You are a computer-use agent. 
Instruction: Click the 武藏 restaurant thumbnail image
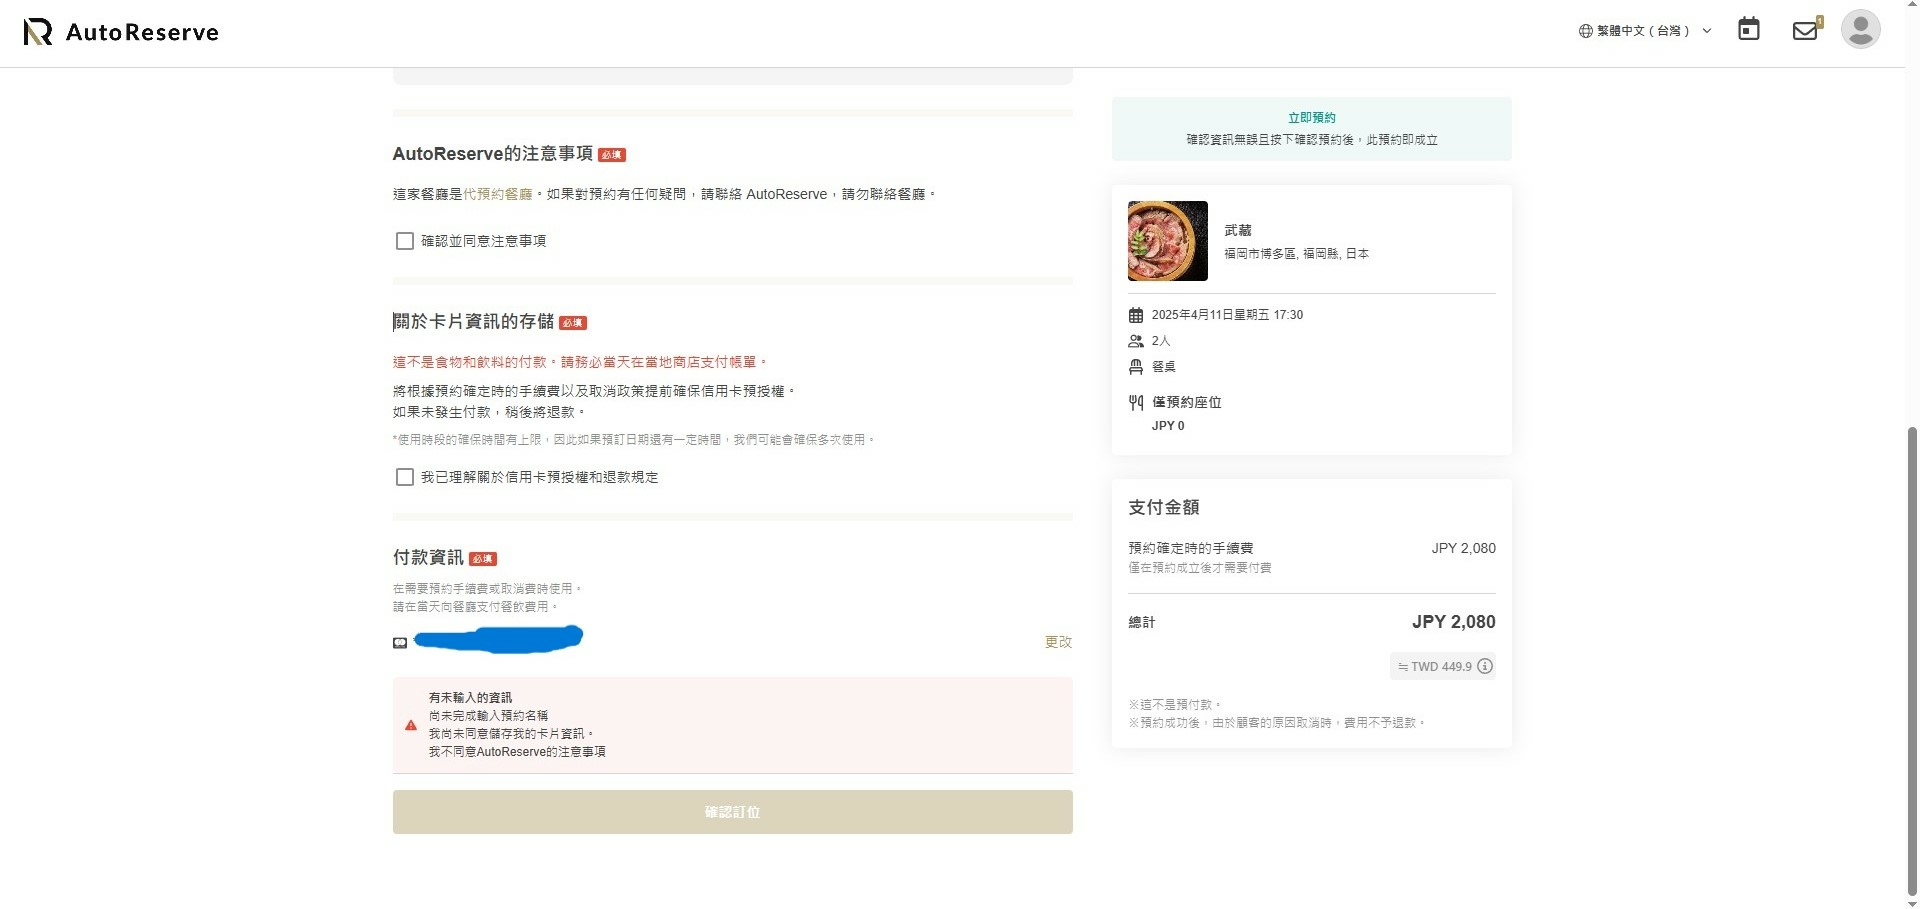(1168, 241)
